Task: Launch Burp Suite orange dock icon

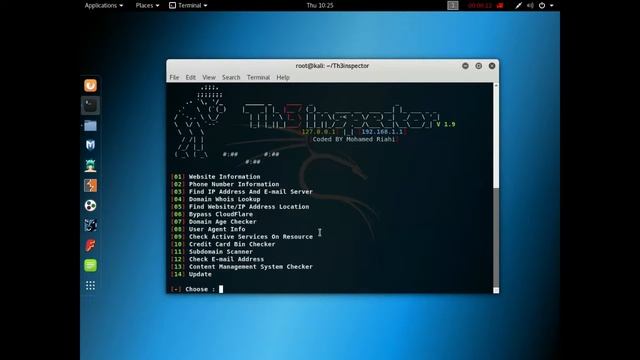Action: [90, 185]
